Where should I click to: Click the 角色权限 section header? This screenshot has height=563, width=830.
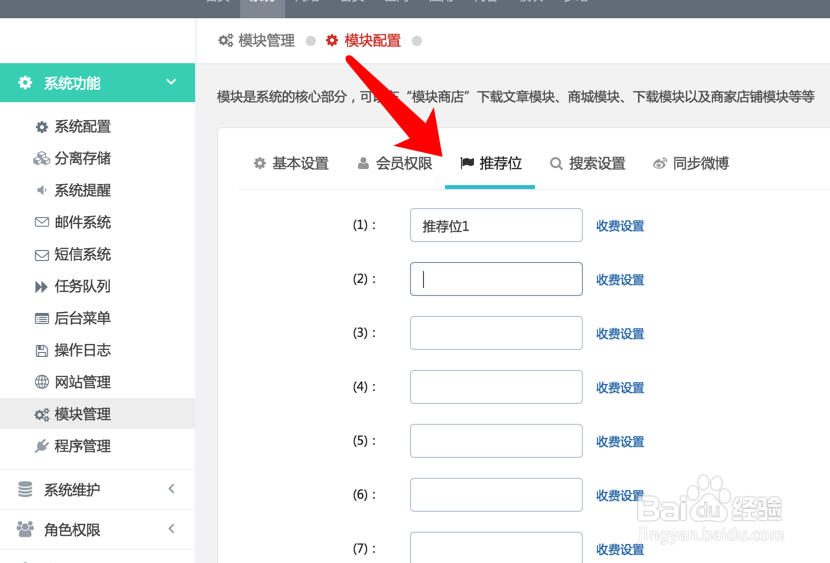coord(97,529)
